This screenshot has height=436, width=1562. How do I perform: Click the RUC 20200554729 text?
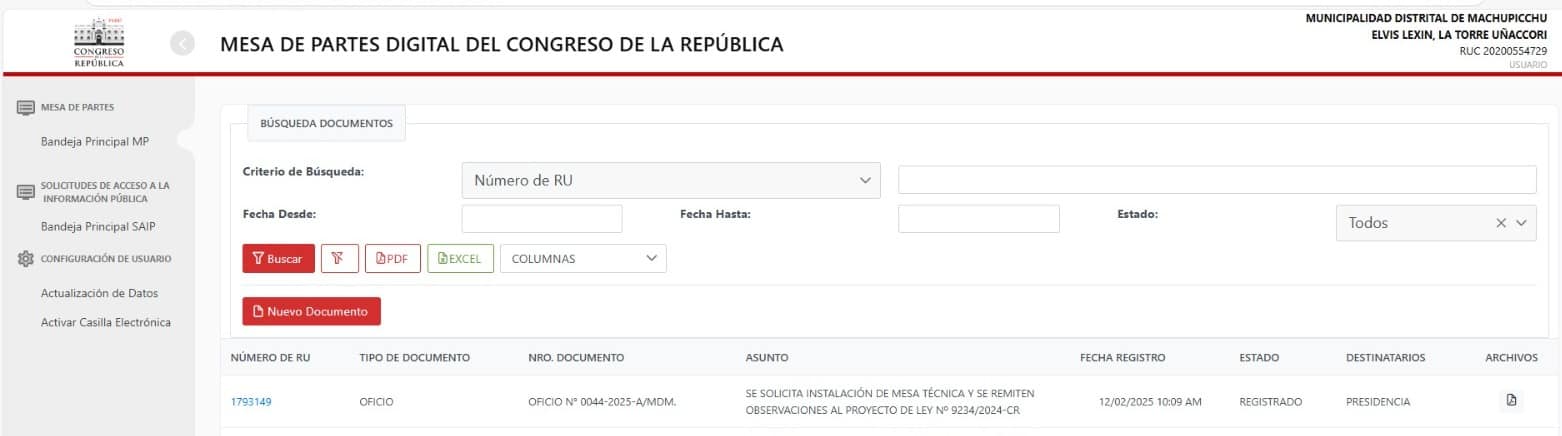(x=1503, y=51)
